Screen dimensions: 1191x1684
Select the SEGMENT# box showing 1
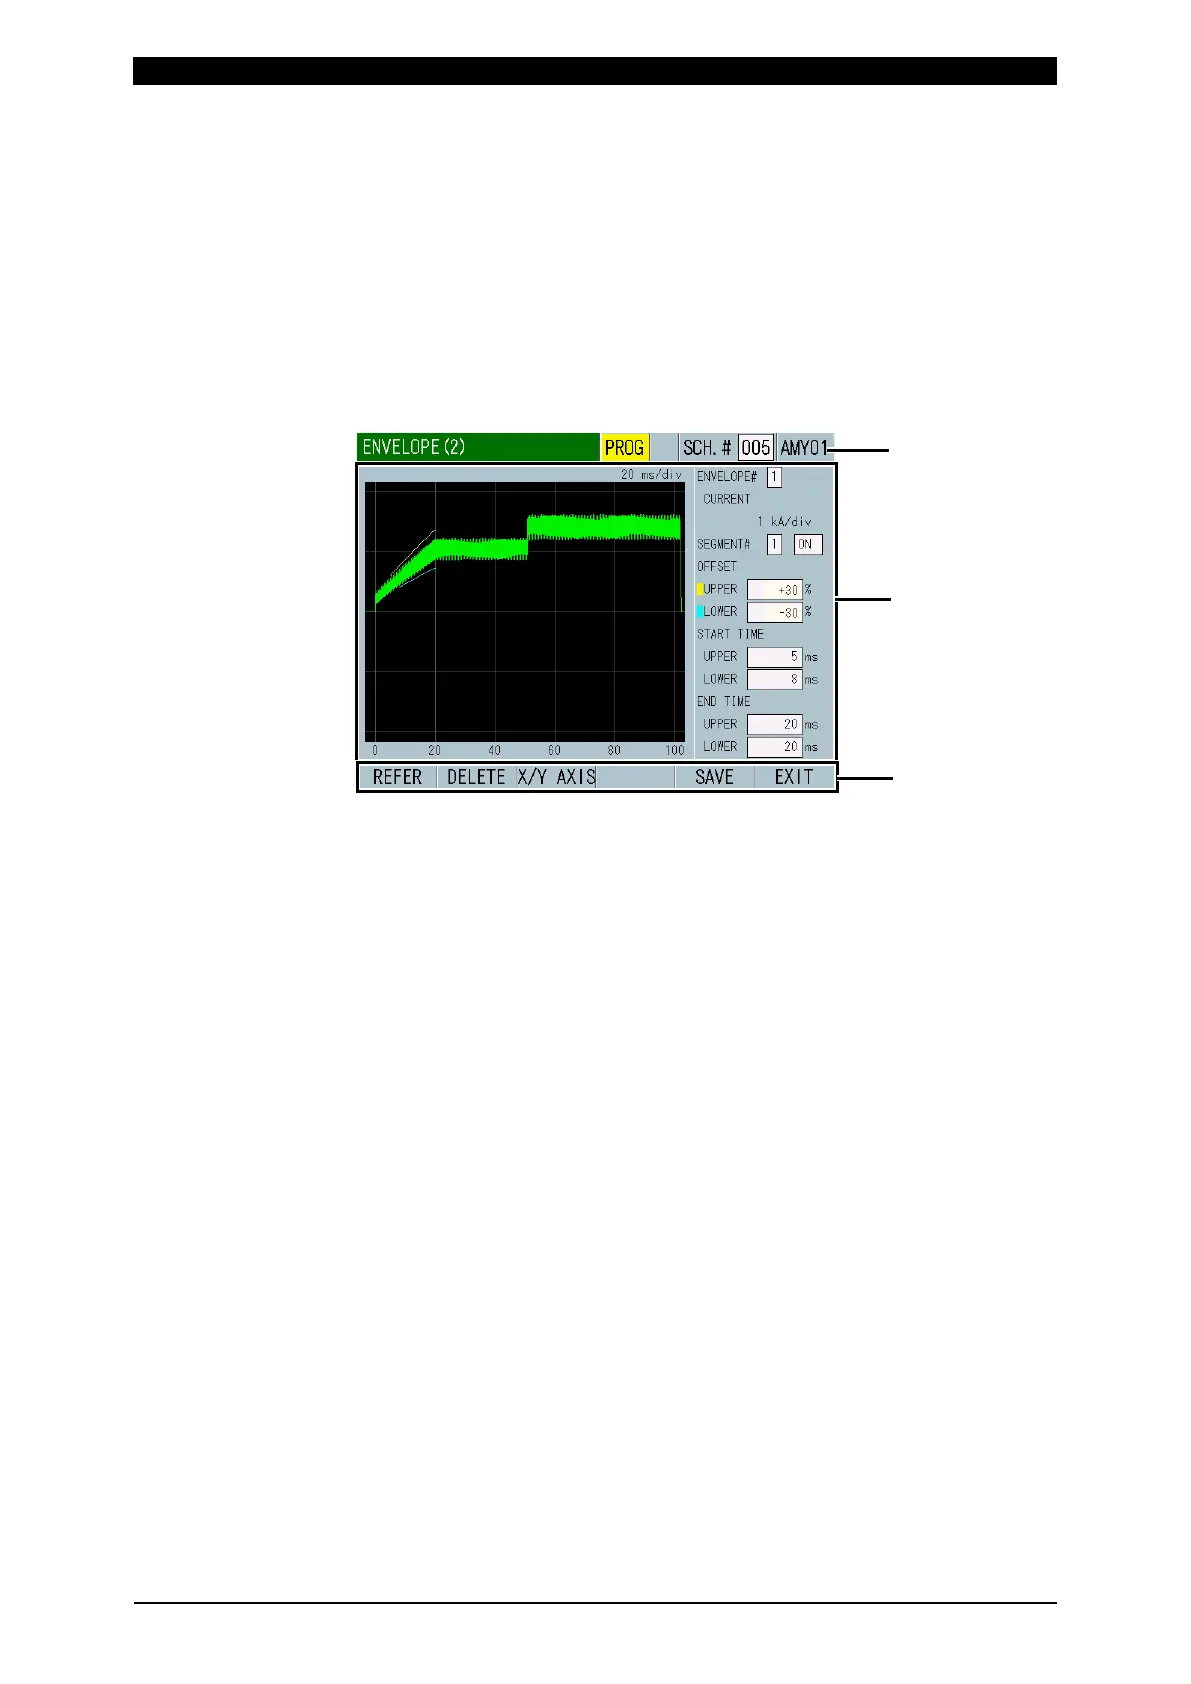click(x=774, y=545)
